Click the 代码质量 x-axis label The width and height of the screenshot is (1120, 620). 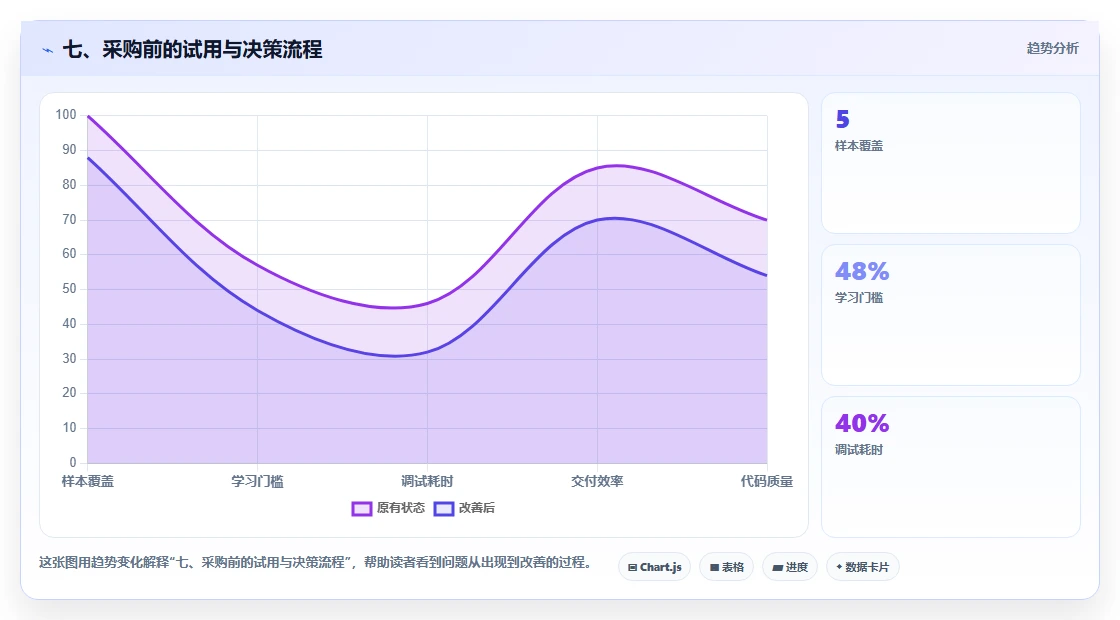click(x=766, y=481)
